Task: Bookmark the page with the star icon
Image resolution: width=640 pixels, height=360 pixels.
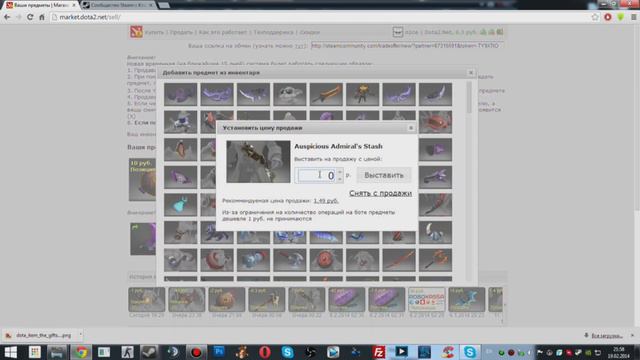Action: (x=595, y=17)
